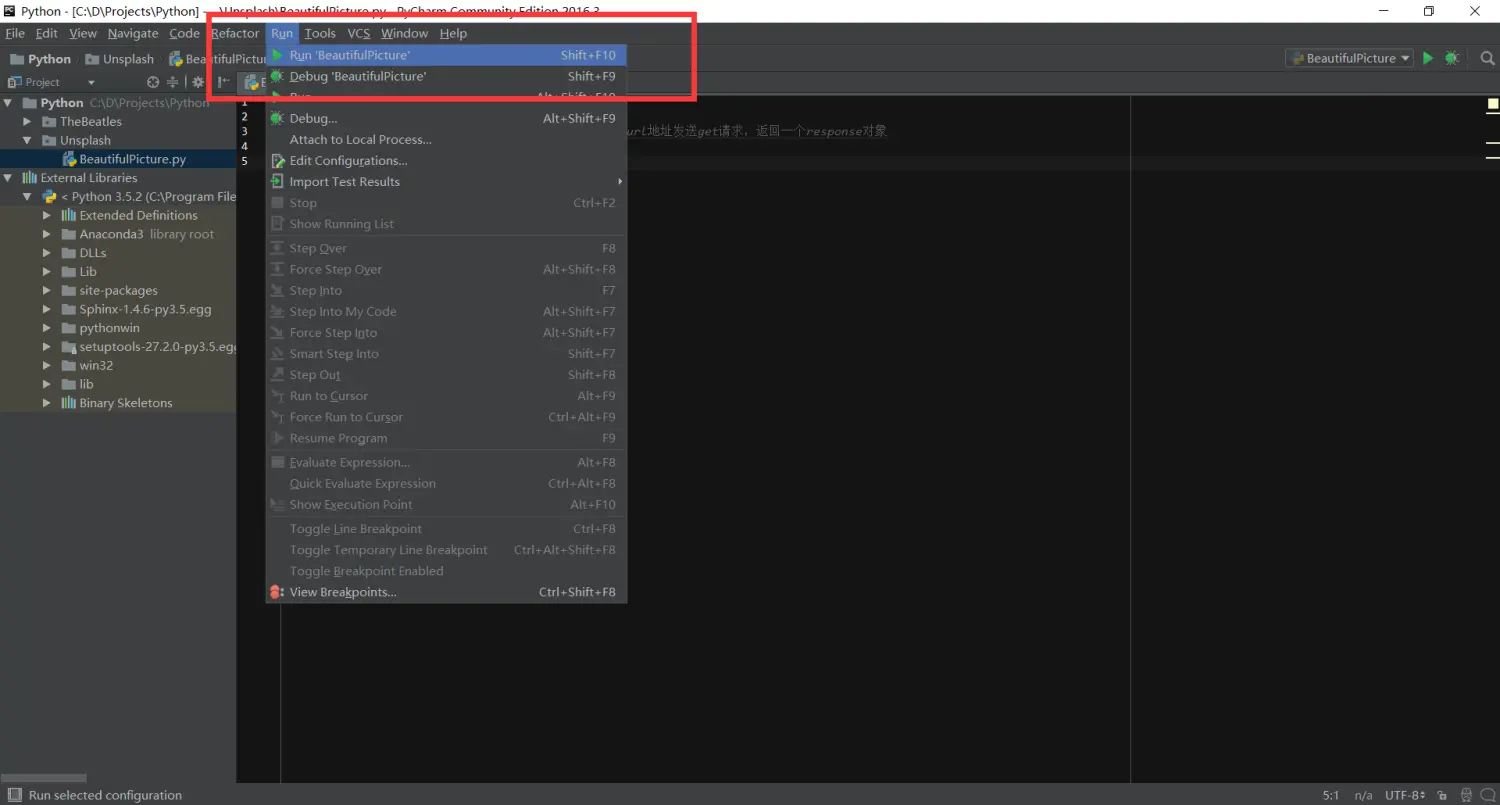Screen dimensions: 1500x805
Task: Choose View Breakpoints... menu entry
Action: [x=446, y=592]
